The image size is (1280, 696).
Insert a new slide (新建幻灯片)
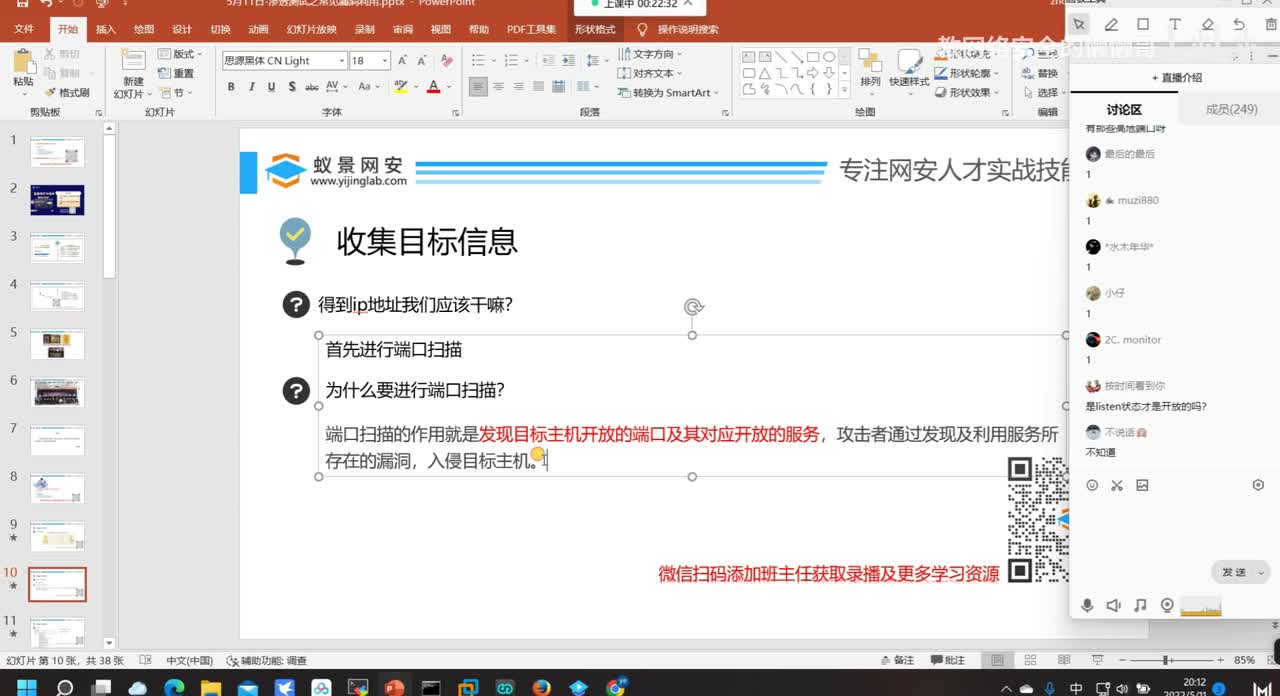(x=132, y=73)
